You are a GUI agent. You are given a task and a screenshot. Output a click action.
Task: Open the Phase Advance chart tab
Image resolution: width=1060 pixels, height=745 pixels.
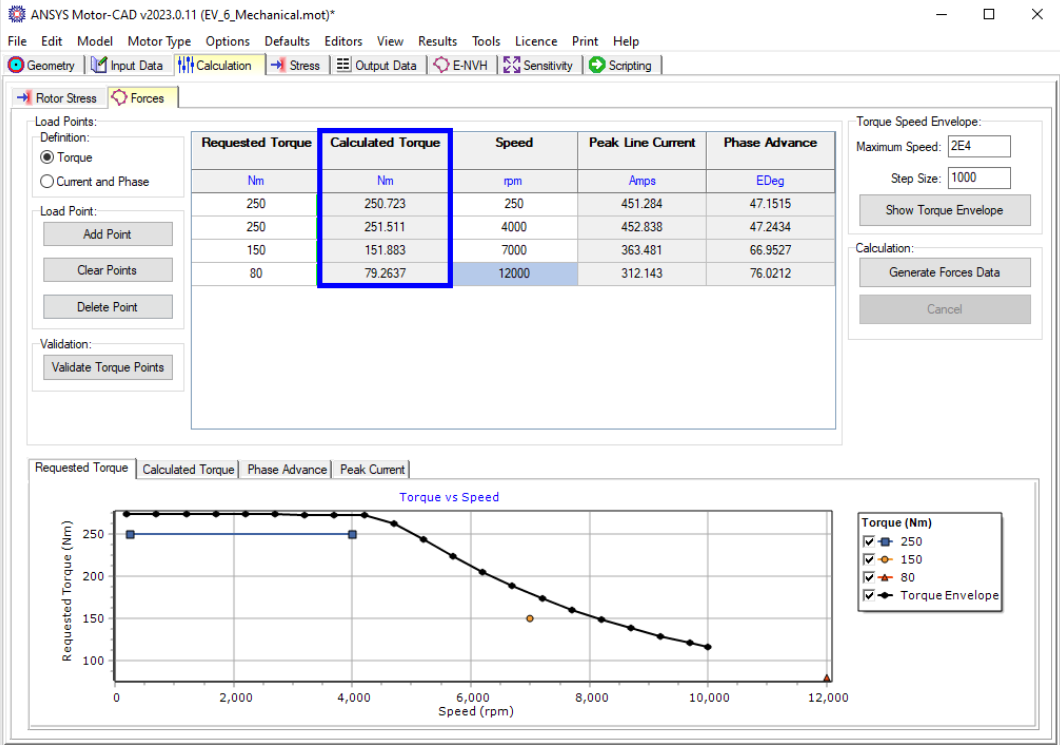[287, 469]
